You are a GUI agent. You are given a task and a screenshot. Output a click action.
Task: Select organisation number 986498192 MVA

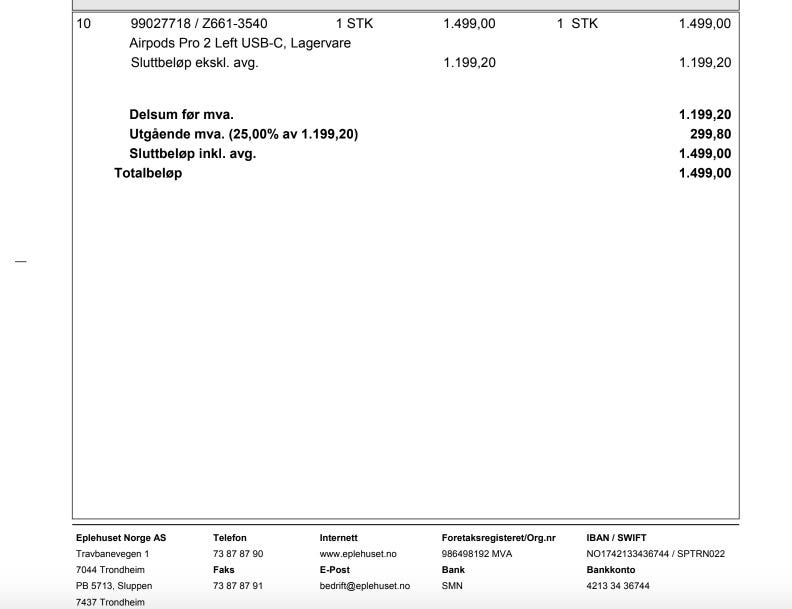pyautogui.click(x=477, y=554)
